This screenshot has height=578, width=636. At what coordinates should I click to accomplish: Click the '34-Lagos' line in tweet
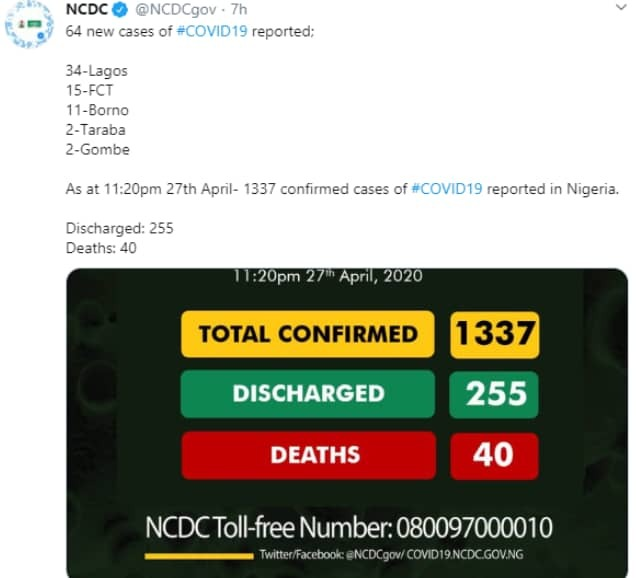98,71
